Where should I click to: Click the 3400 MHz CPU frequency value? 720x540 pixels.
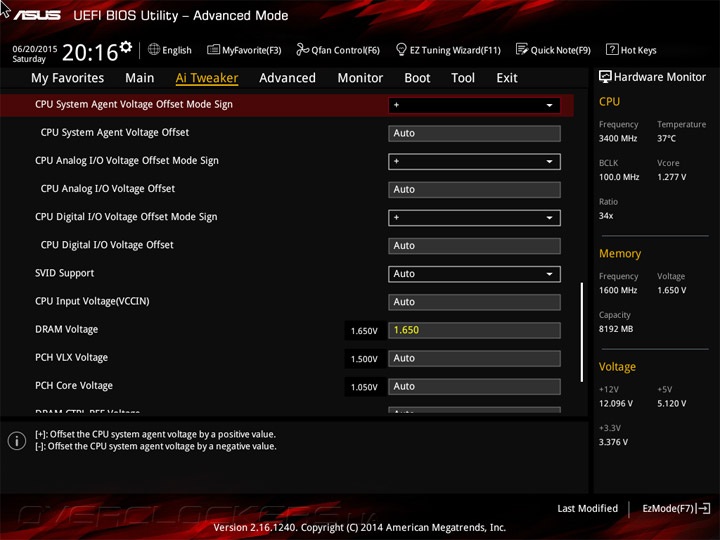(x=618, y=138)
